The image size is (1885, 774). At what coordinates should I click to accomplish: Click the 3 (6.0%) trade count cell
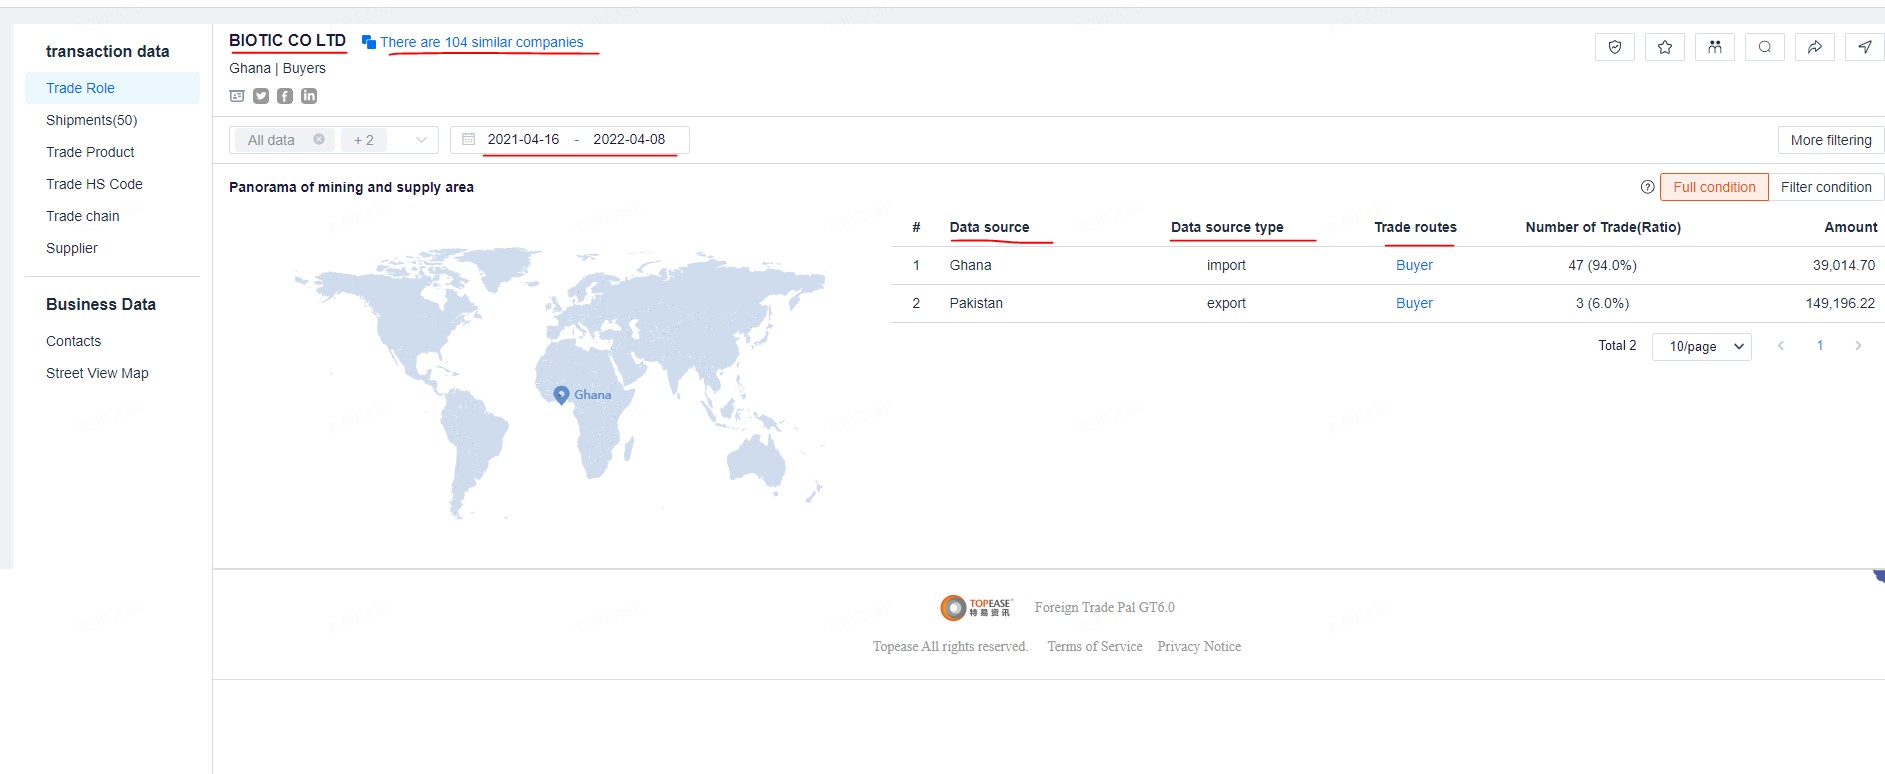1602,303
